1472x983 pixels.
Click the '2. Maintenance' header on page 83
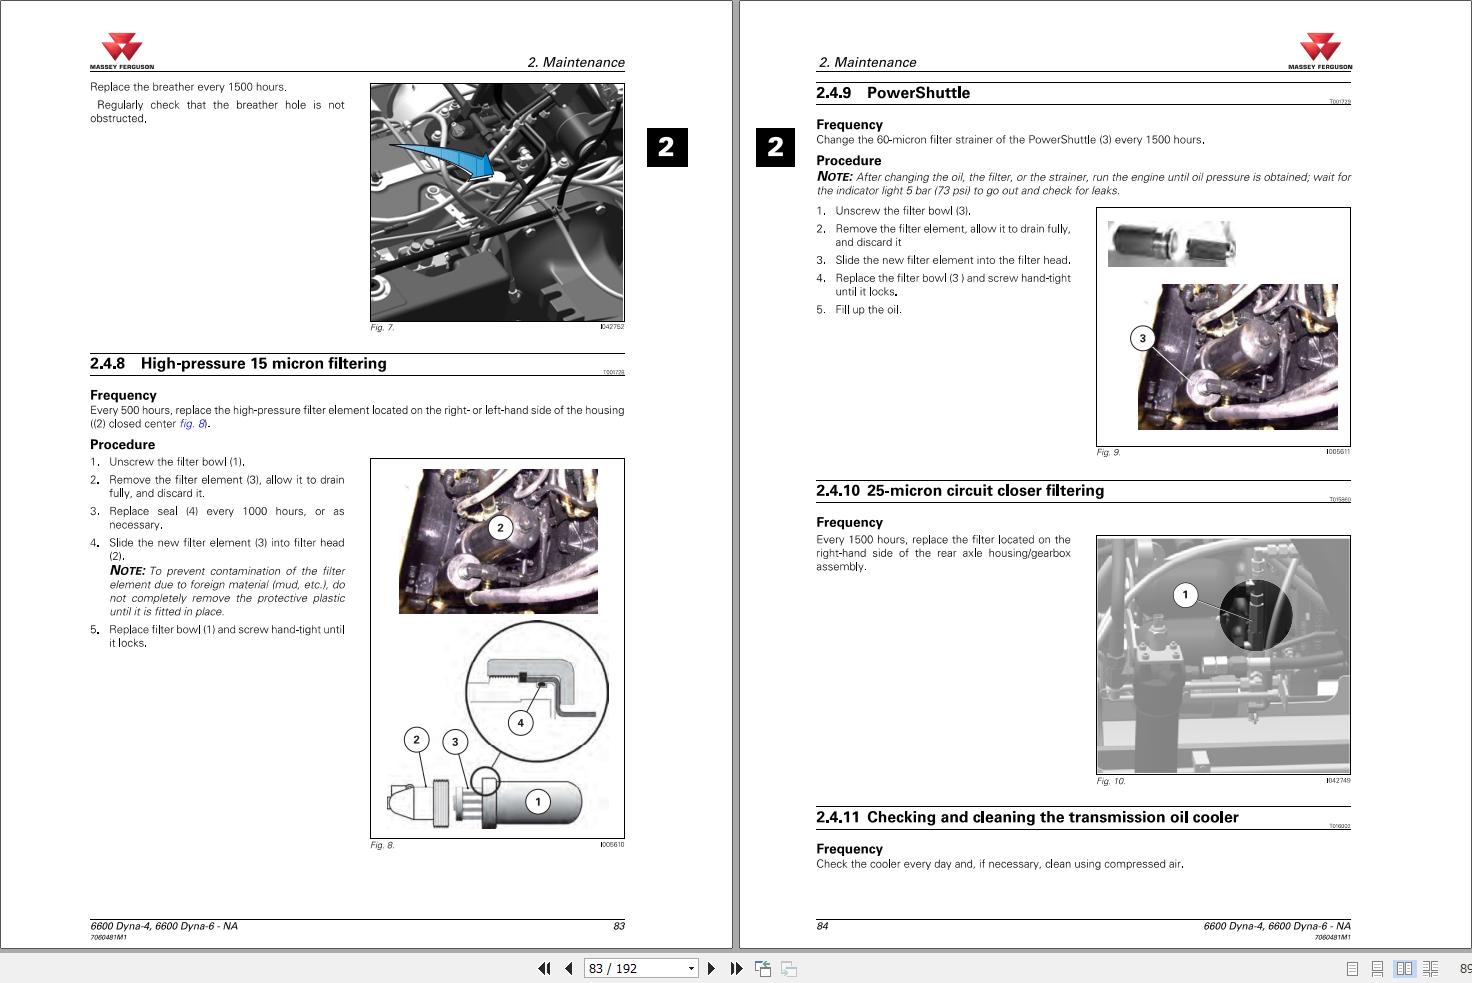[x=576, y=62]
